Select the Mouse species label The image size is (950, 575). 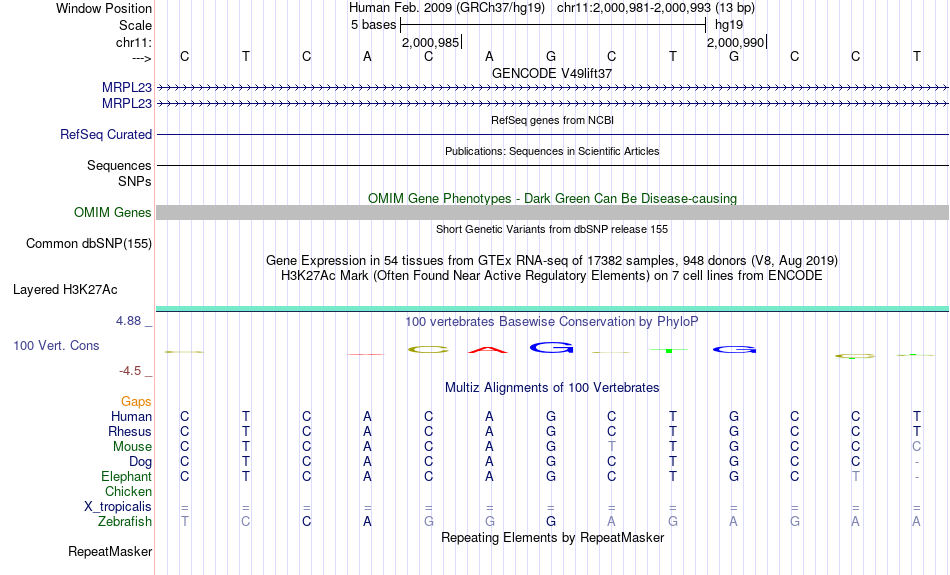pyautogui.click(x=132, y=447)
